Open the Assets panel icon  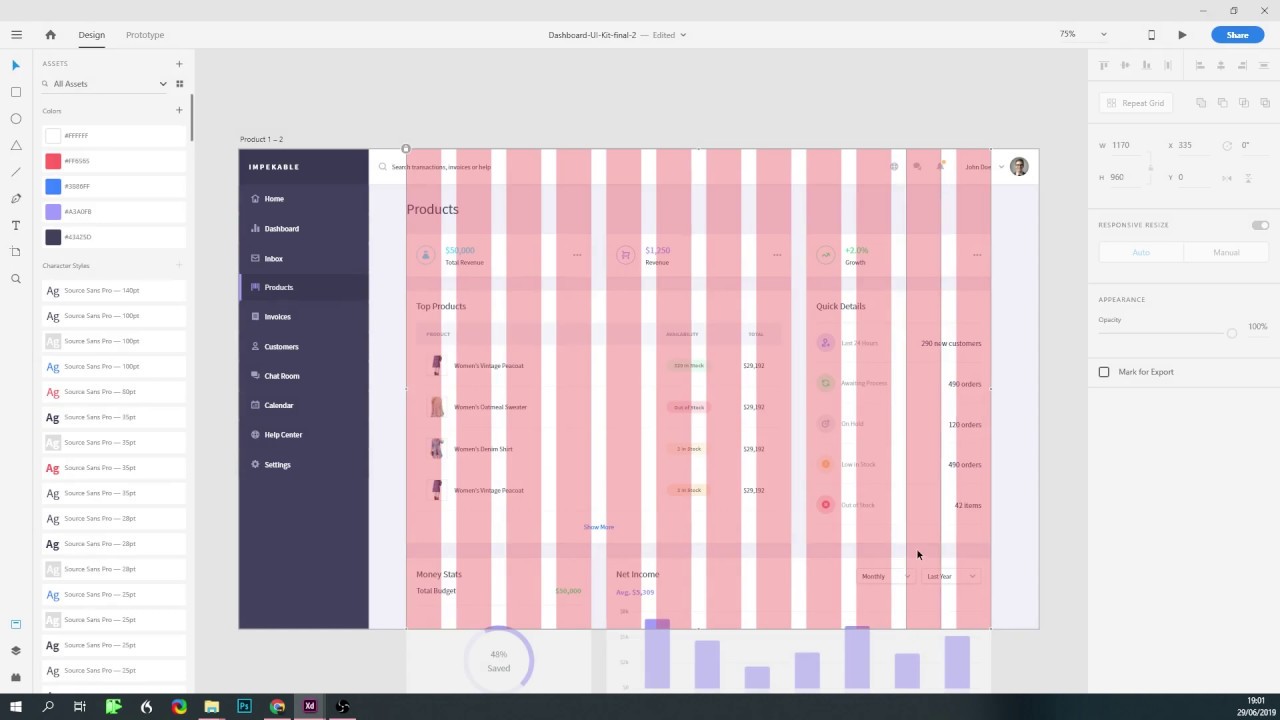(x=16, y=624)
